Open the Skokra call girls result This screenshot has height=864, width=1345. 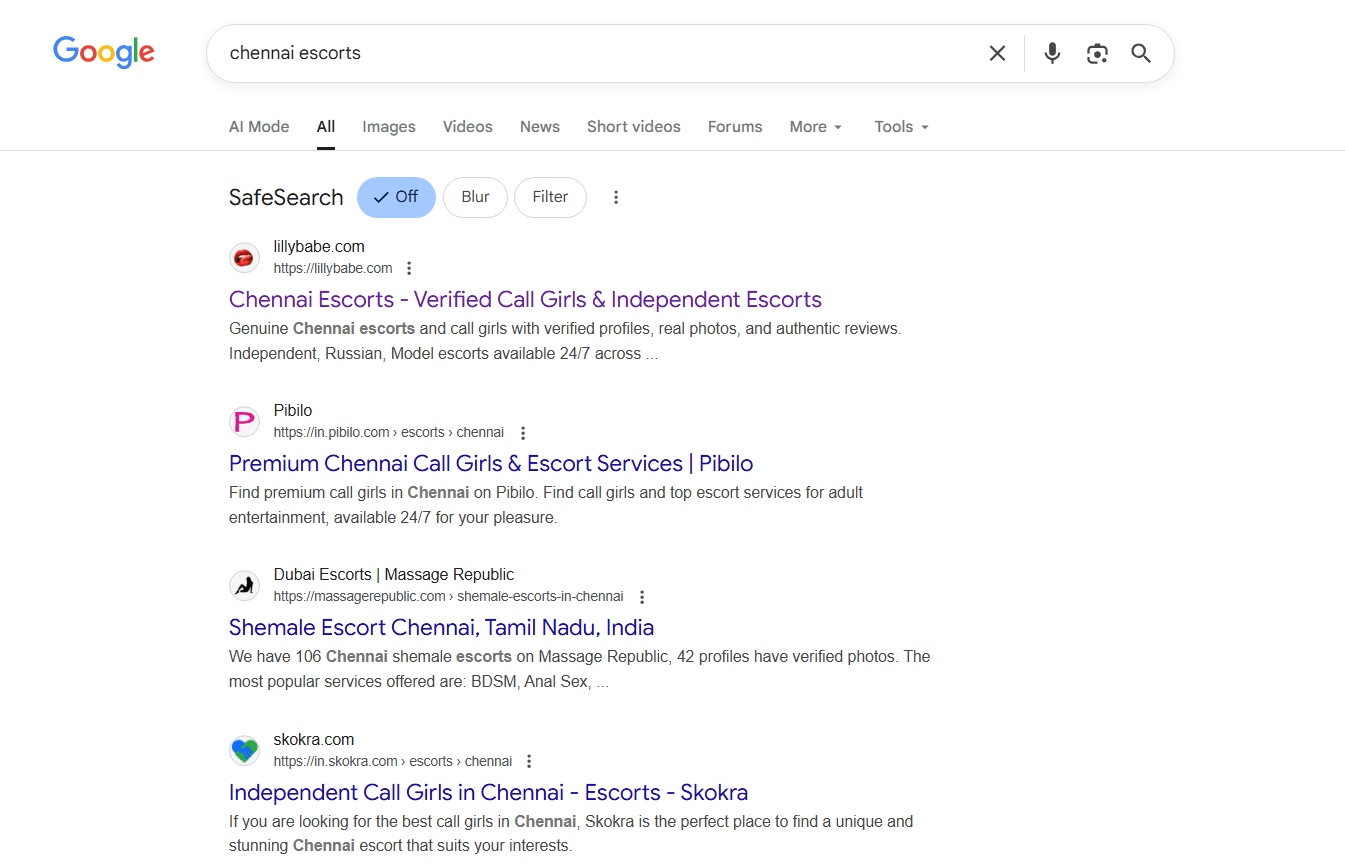[x=488, y=792]
